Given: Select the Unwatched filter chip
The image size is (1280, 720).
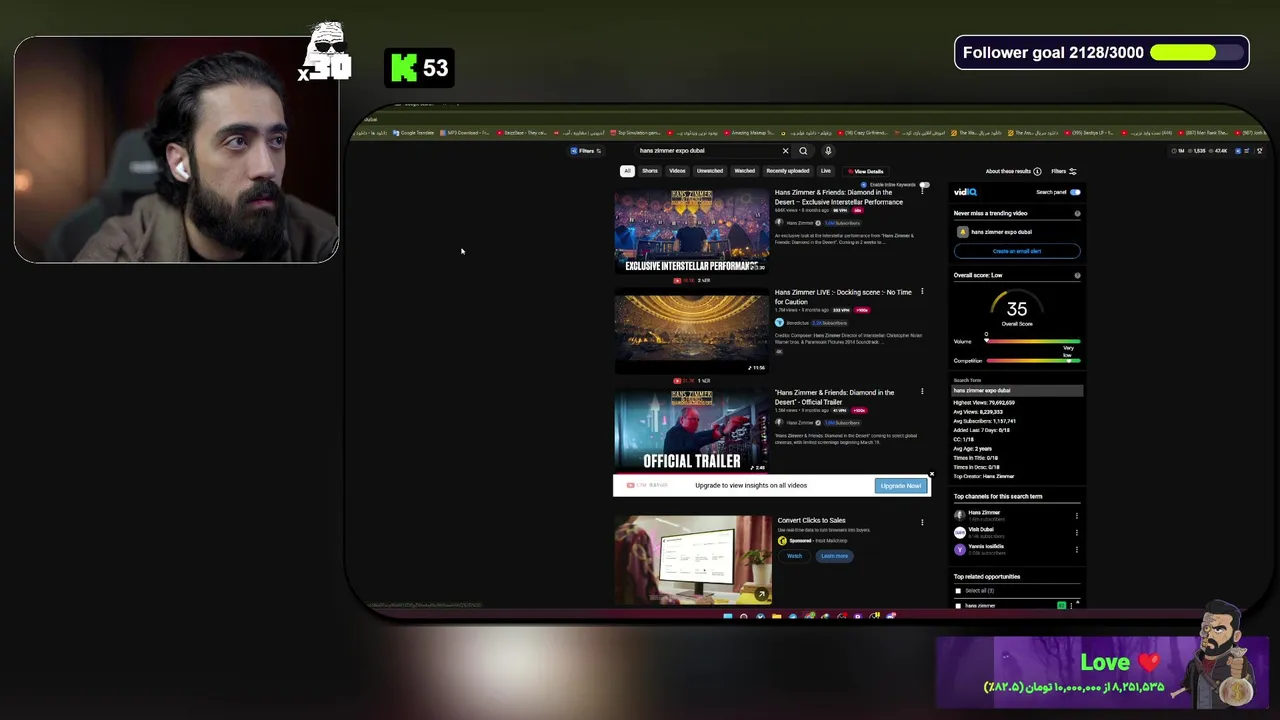Looking at the screenshot, I should coord(710,171).
